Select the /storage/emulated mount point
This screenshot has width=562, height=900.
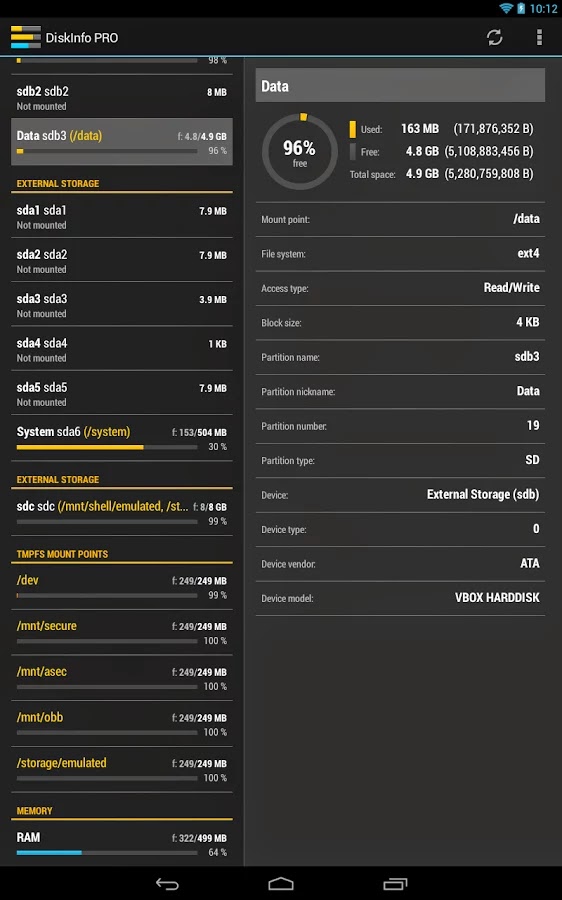coord(122,770)
